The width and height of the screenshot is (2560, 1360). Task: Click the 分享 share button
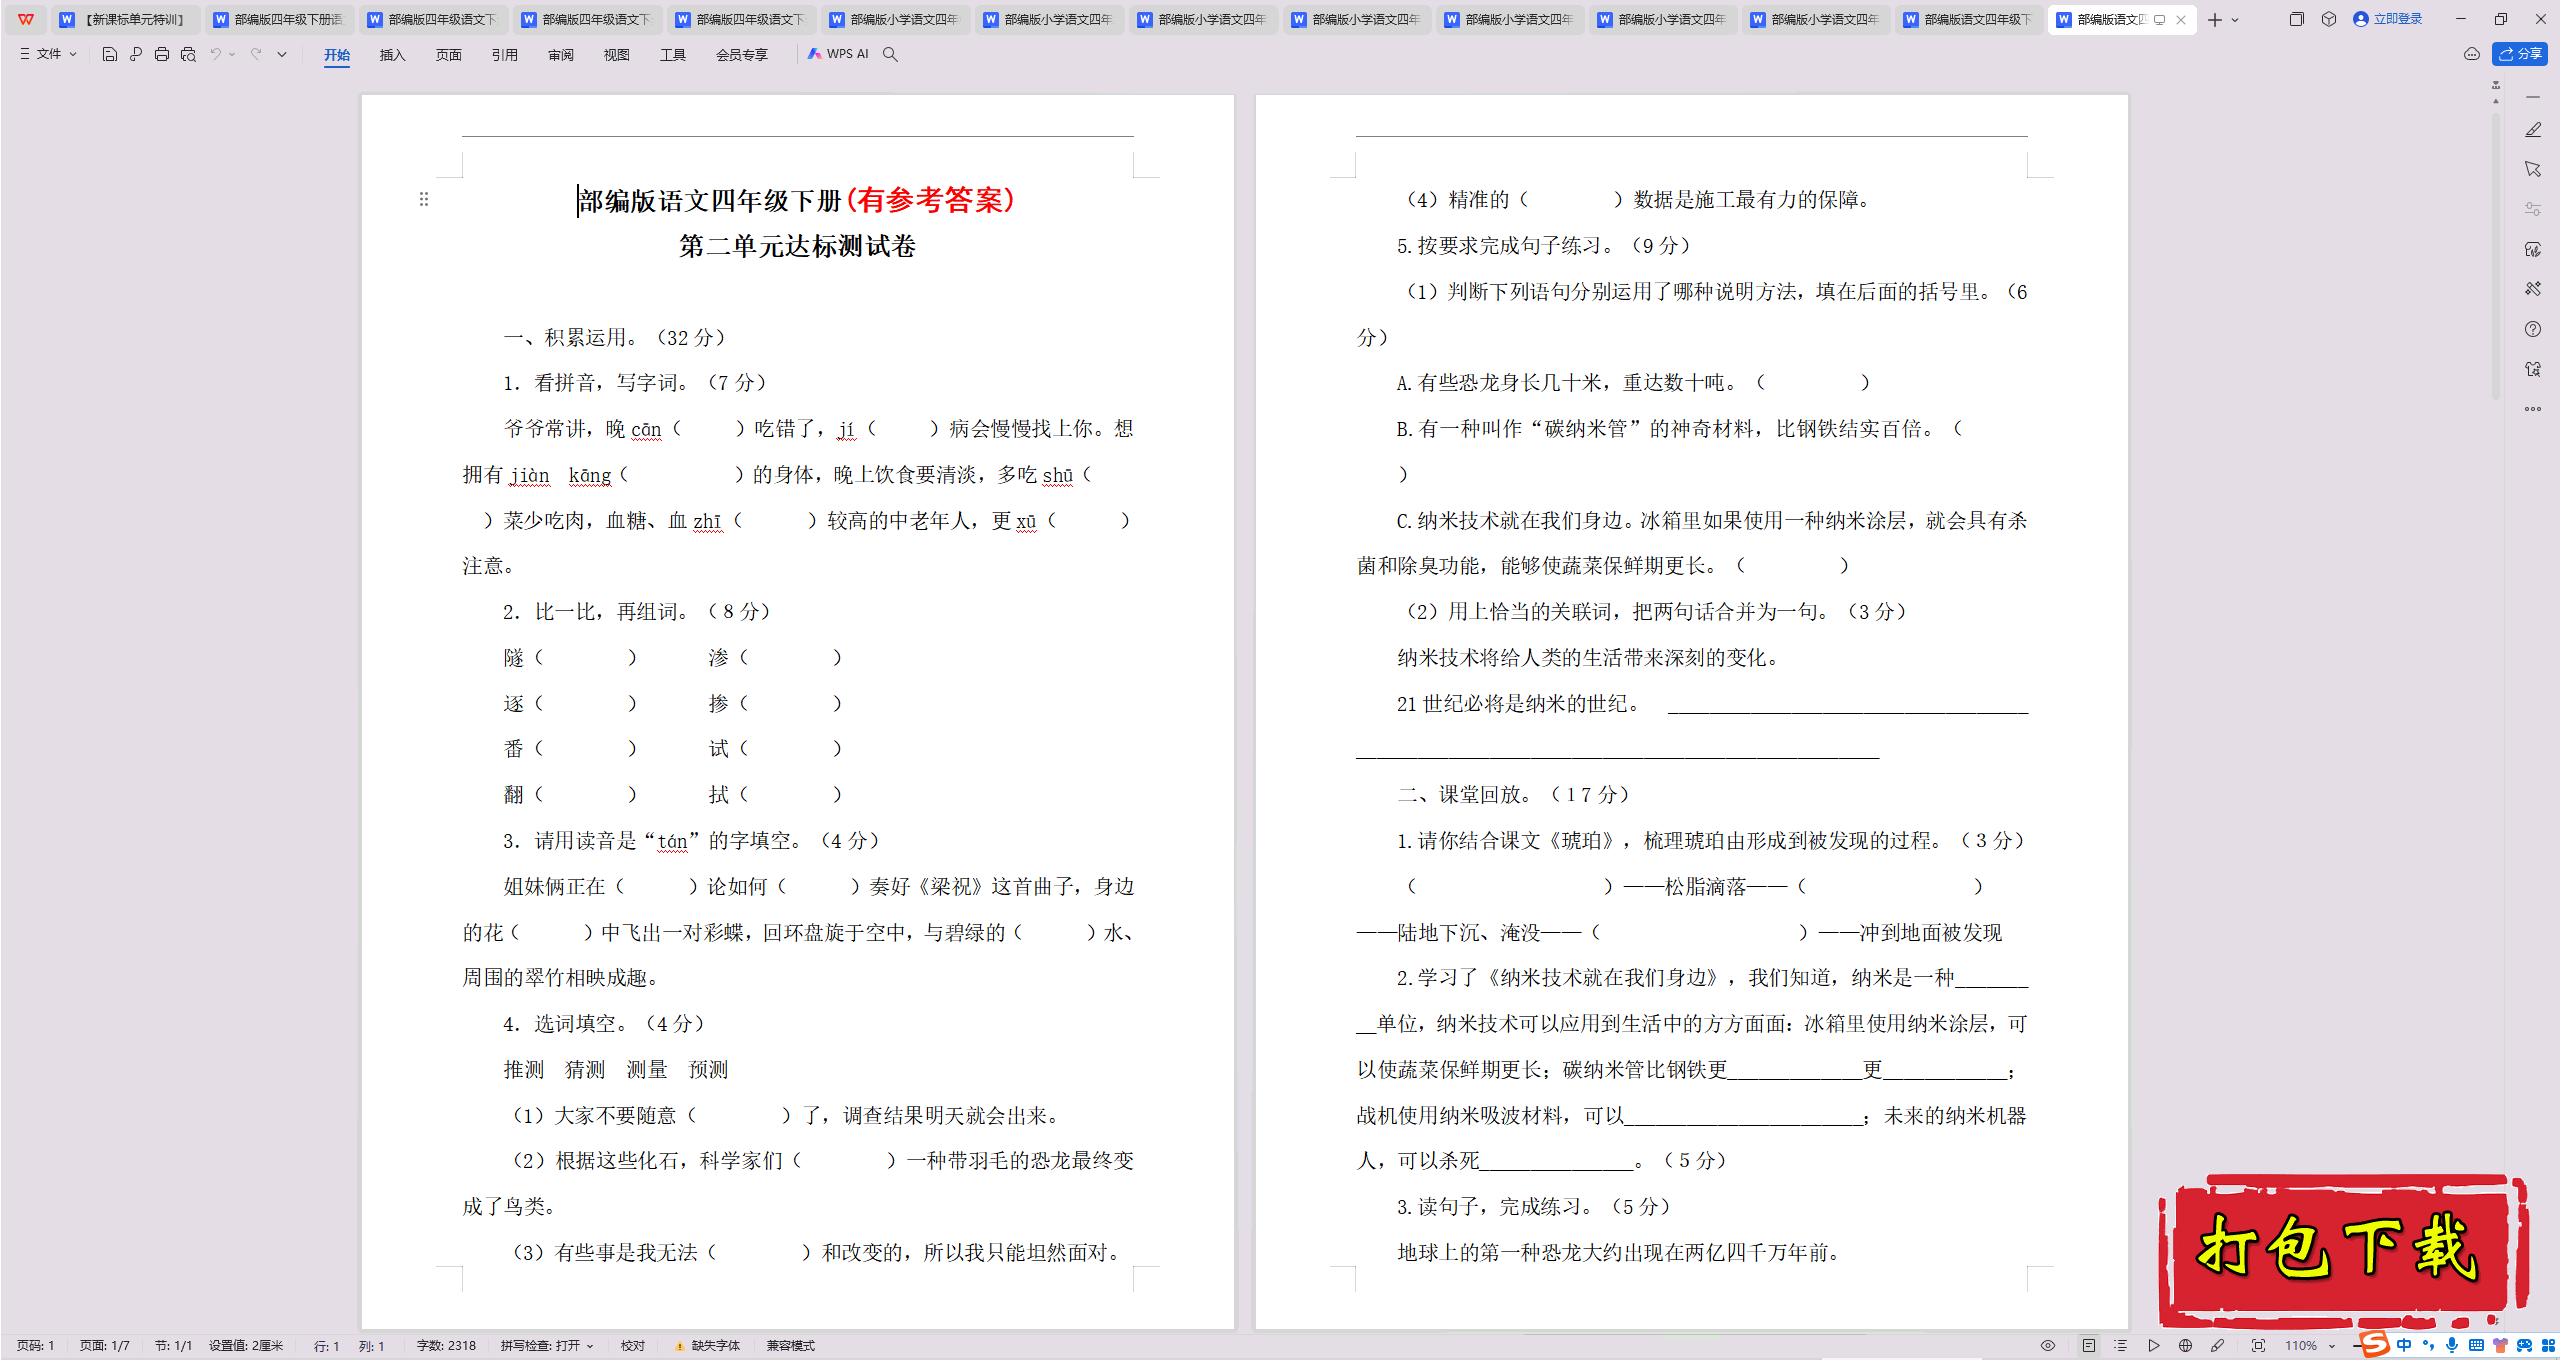pos(2520,54)
